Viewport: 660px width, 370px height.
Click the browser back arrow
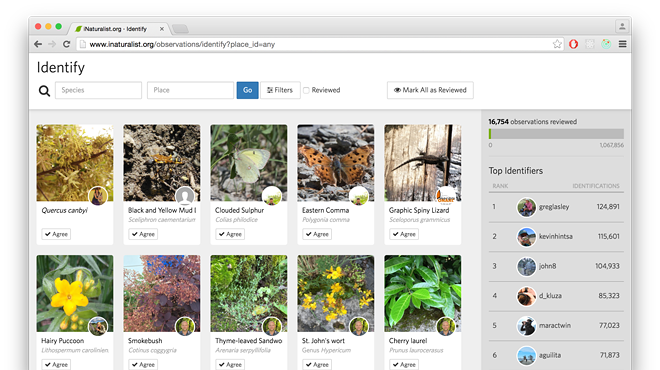pyautogui.click(x=38, y=44)
